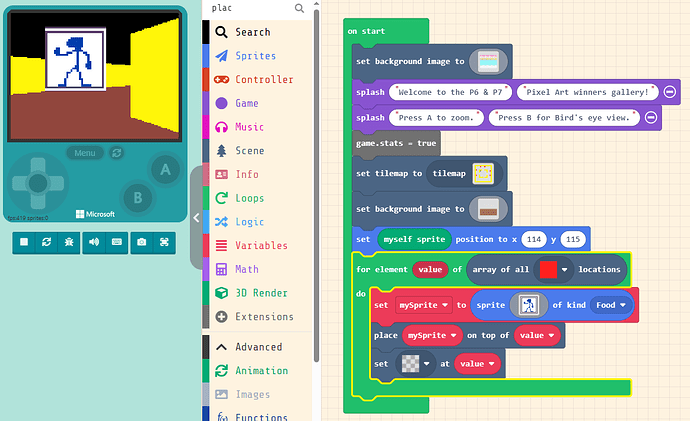The height and width of the screenshot is (421, 690).
Task: Edit the tilemap image thumbnail
Action: (483, 173)
